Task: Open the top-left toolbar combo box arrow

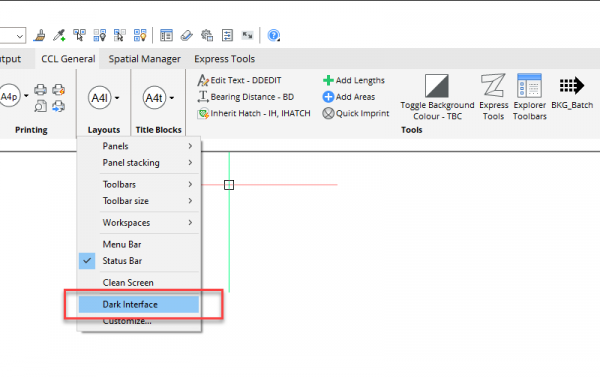Action: point(20,36)
